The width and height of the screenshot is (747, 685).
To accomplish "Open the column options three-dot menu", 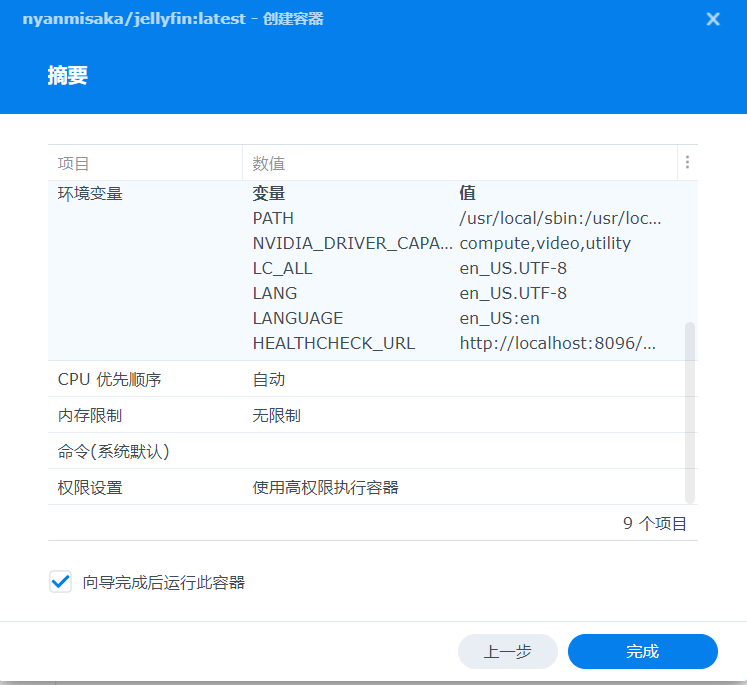I will click(x=687, y=162).
